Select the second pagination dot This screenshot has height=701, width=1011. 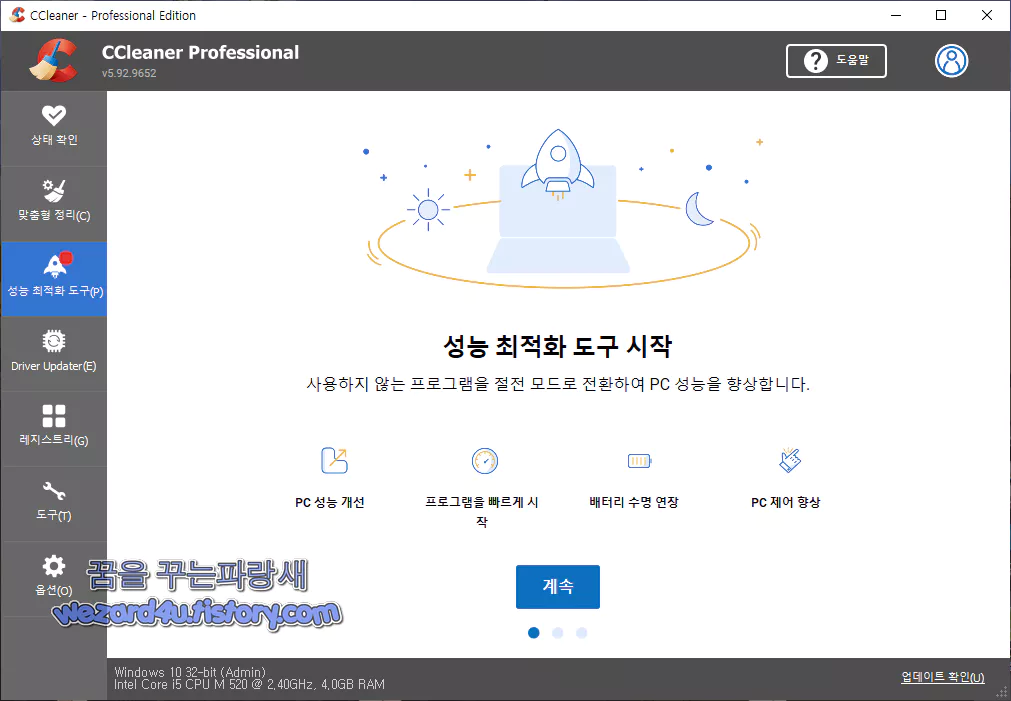click(558, 633)
